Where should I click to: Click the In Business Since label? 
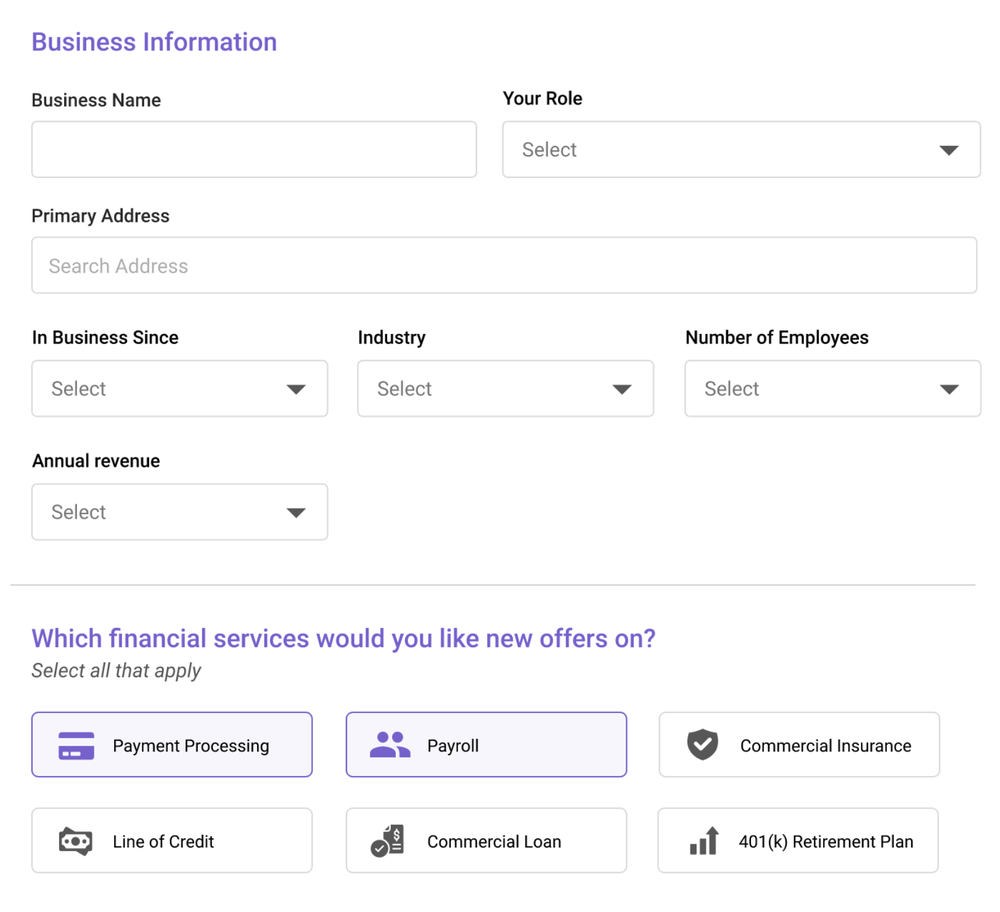[x=105, y=337]
